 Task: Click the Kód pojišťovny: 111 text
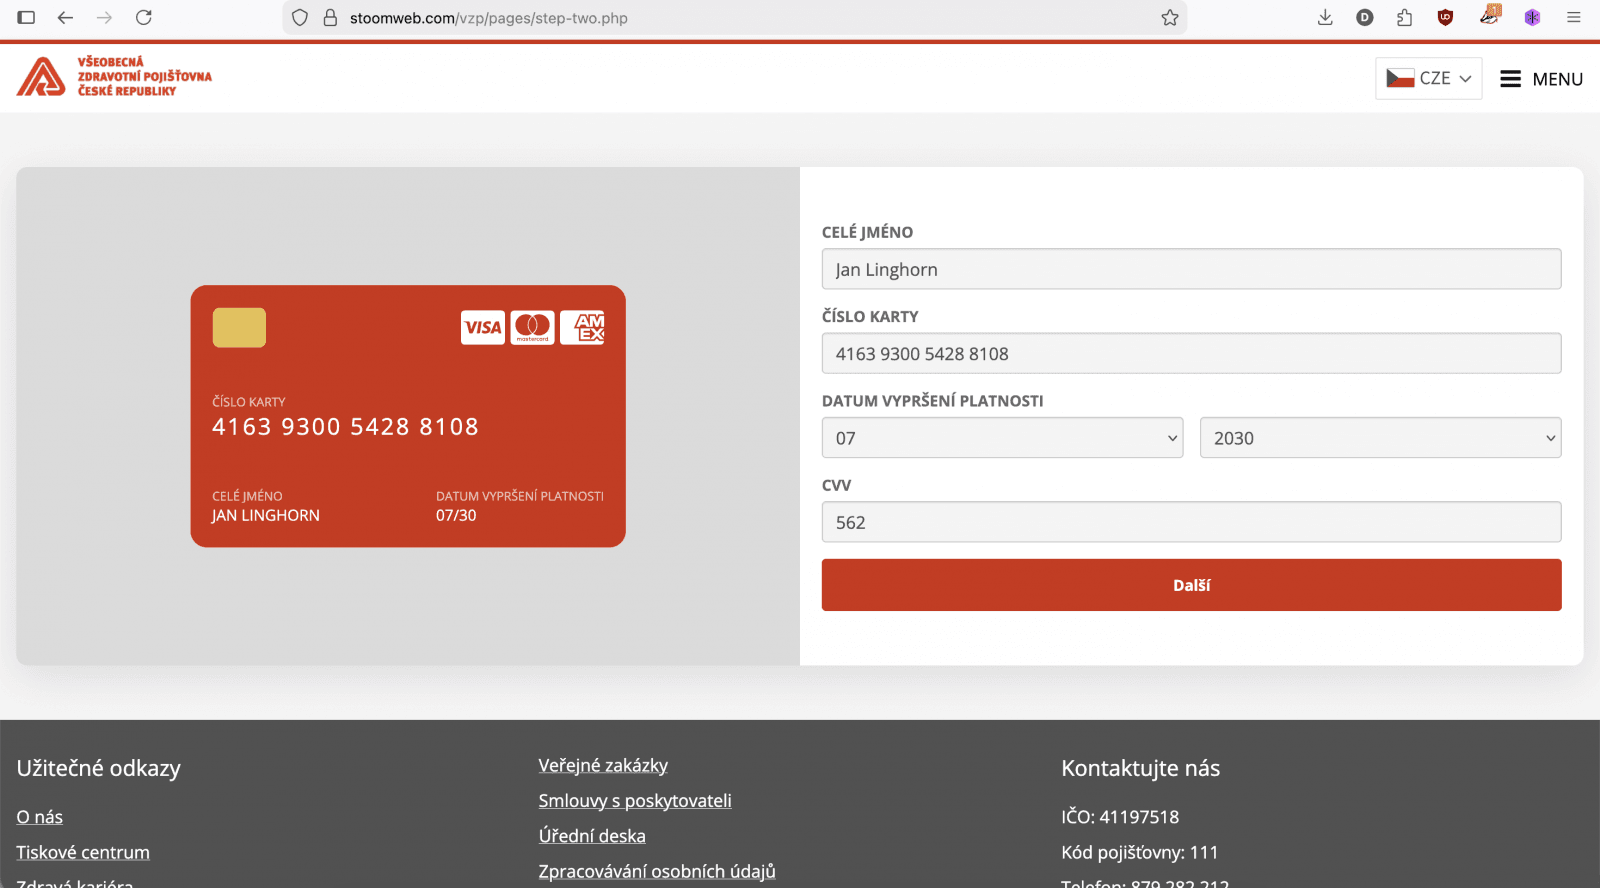[x=1139, y=852]
